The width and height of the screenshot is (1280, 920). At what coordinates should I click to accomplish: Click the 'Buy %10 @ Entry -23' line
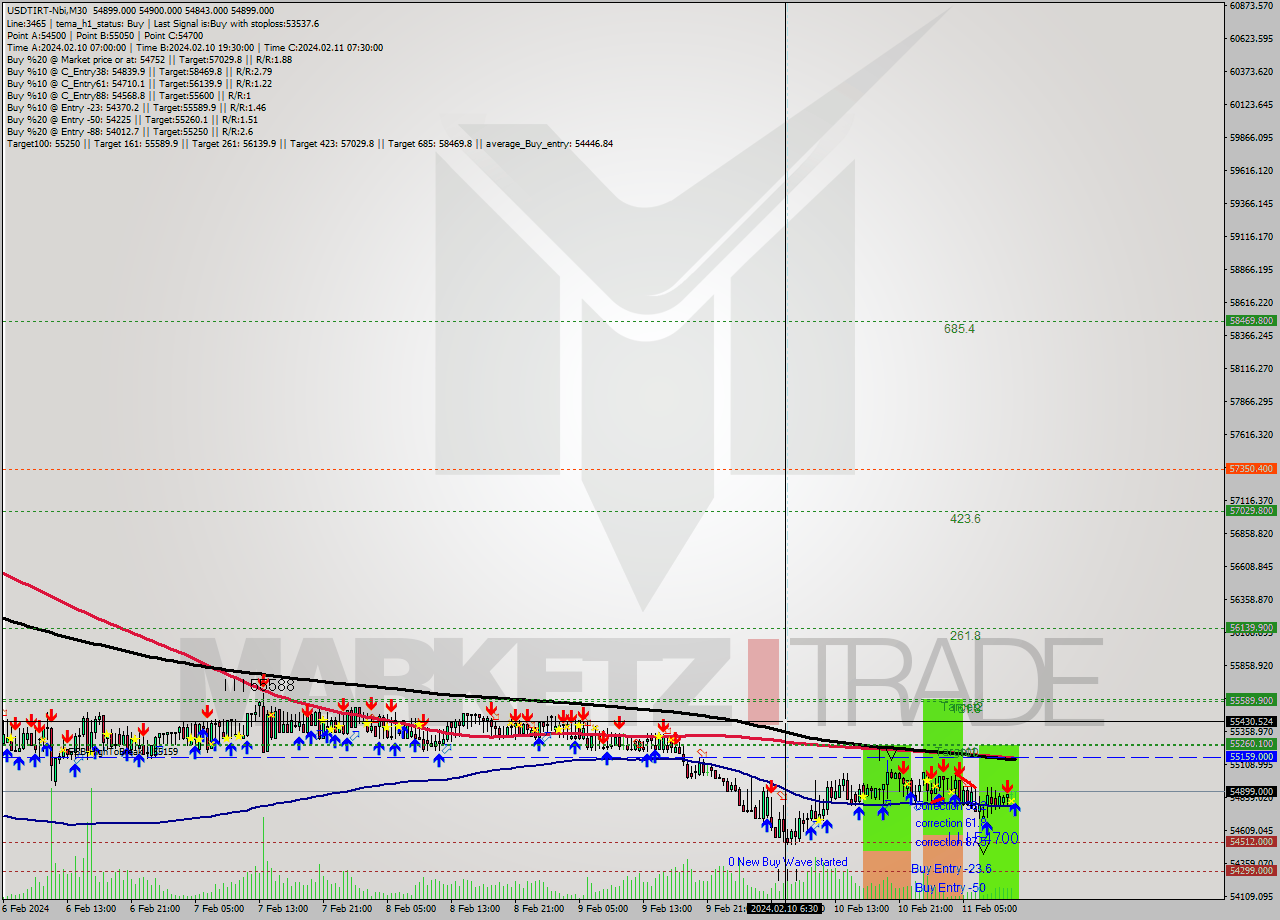click(x=136, y=107)
